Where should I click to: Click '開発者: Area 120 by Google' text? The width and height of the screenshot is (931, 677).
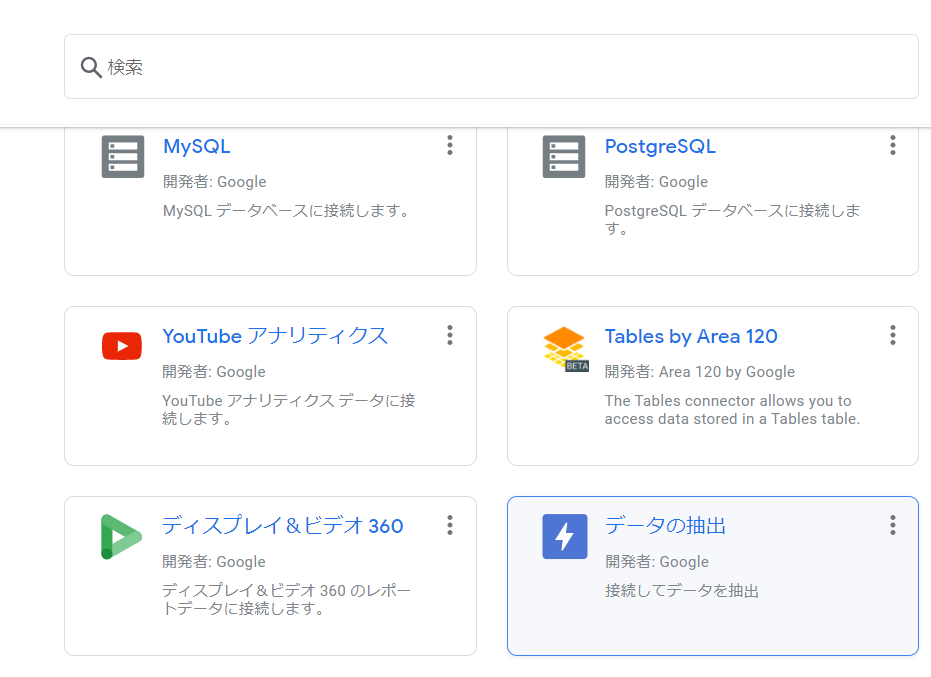pyautogui.click(x=699, y=372)
